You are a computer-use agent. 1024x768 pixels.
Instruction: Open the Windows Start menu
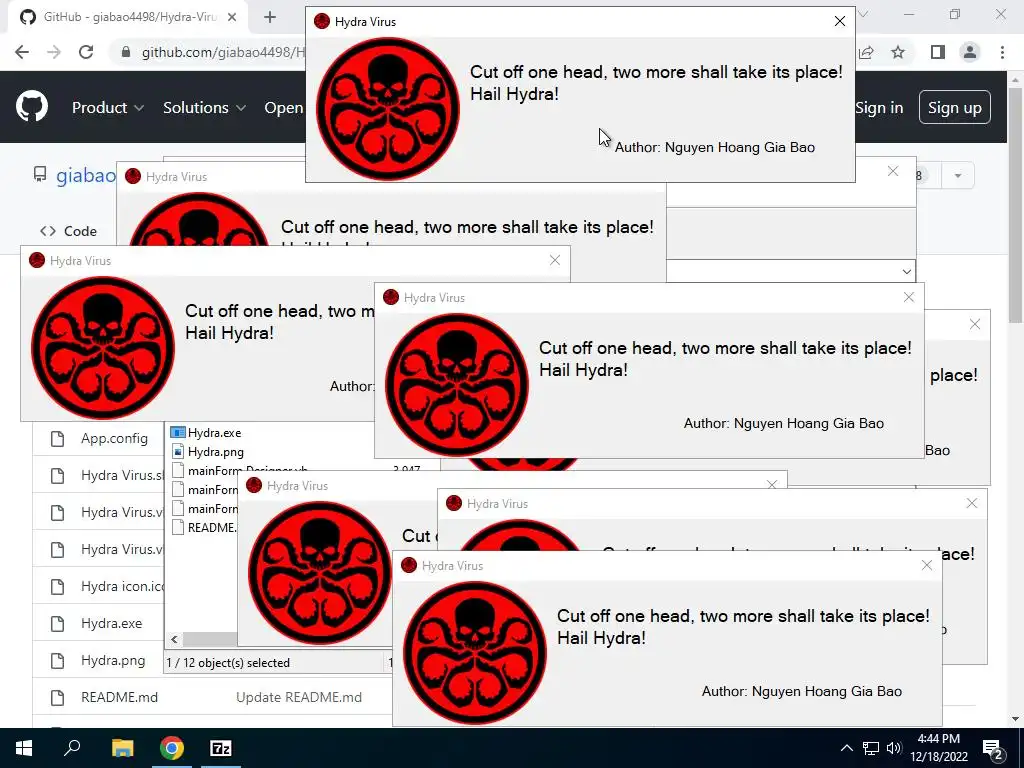[x=24, y=748]
